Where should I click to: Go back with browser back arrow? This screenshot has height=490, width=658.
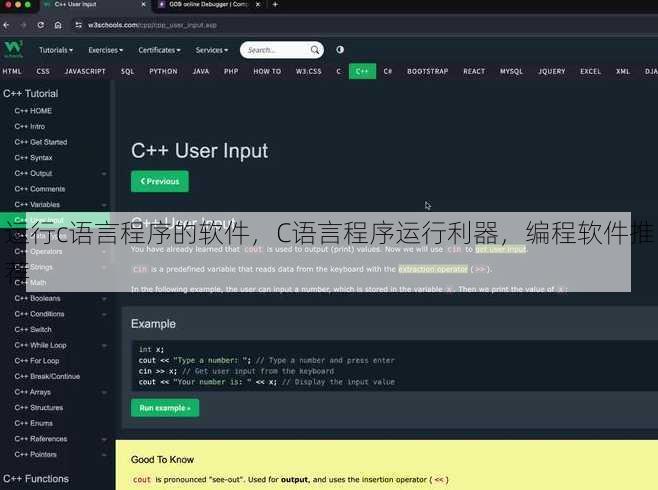[6, 25]
